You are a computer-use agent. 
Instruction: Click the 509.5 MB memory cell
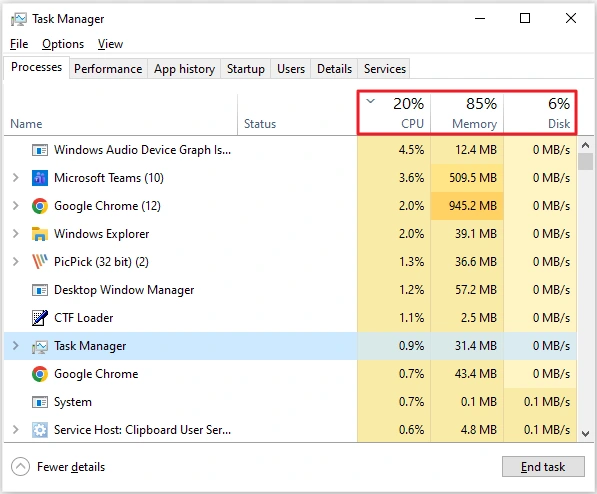pos(467,178)
